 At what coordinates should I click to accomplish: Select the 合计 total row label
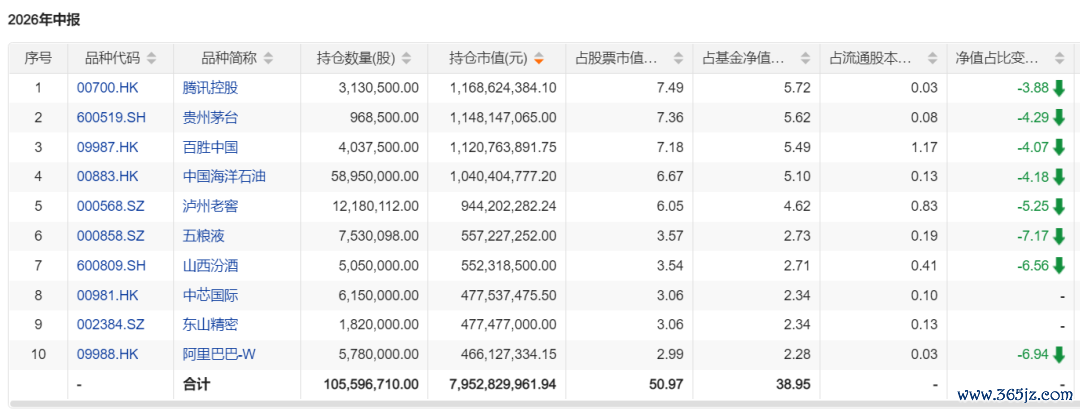(x=194, y=384)
